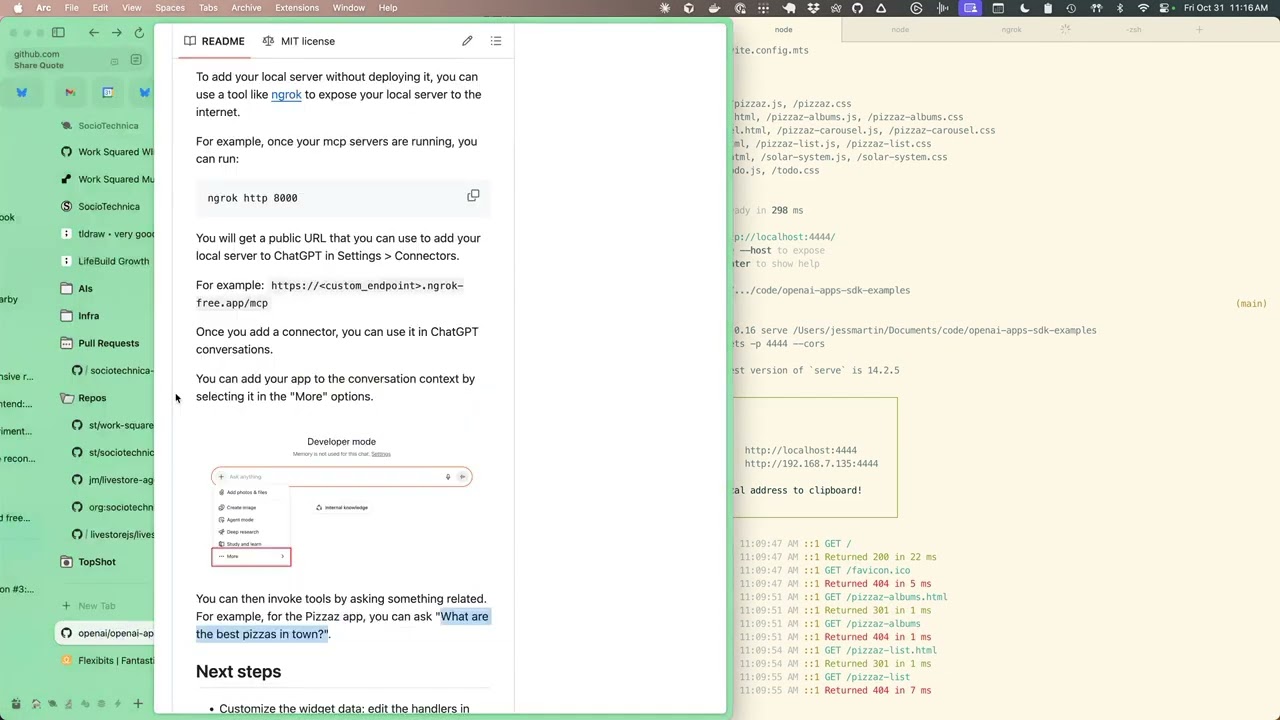Follow the ngrok hyperlink in README

coord(286,94)
